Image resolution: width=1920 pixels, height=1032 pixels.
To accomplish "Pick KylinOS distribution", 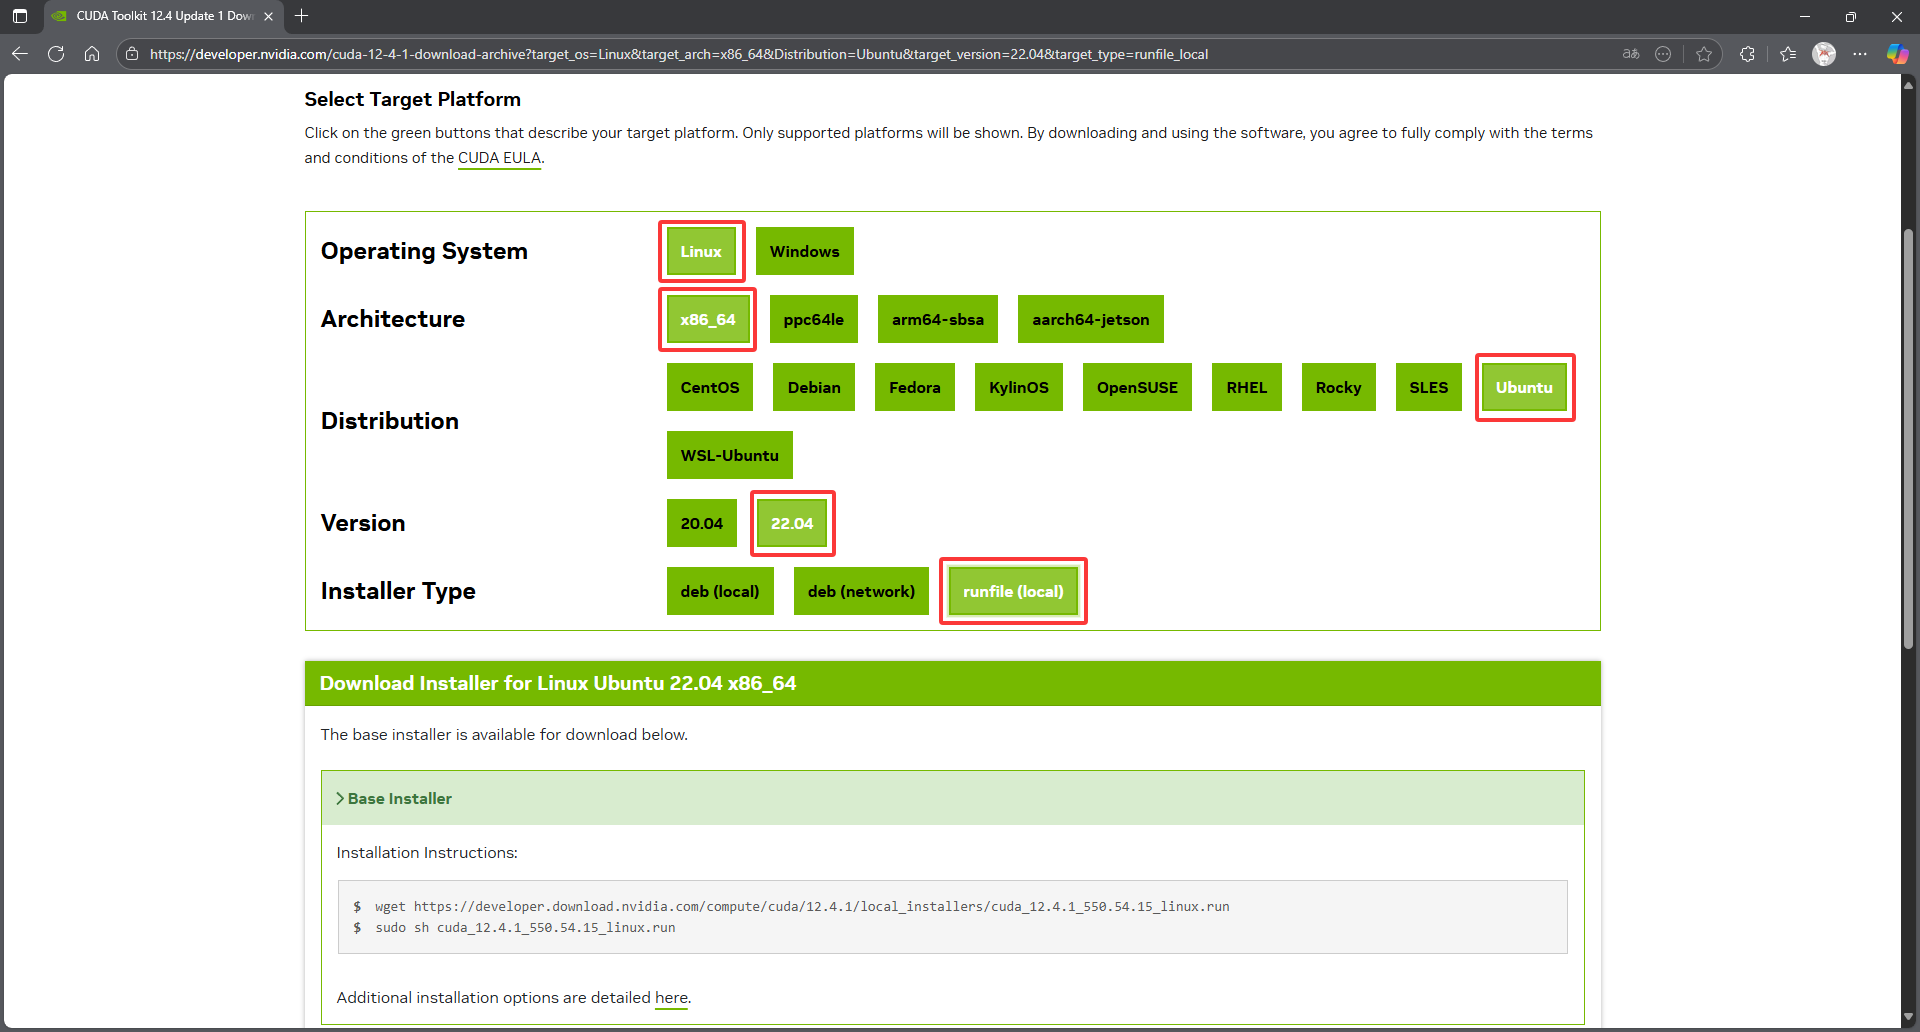I will pos(1019,387).
